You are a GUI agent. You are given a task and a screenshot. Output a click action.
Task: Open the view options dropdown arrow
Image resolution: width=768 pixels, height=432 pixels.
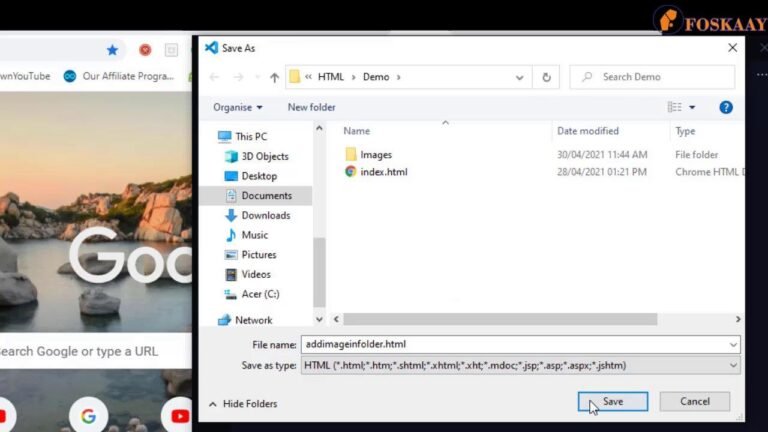[692, 107]
